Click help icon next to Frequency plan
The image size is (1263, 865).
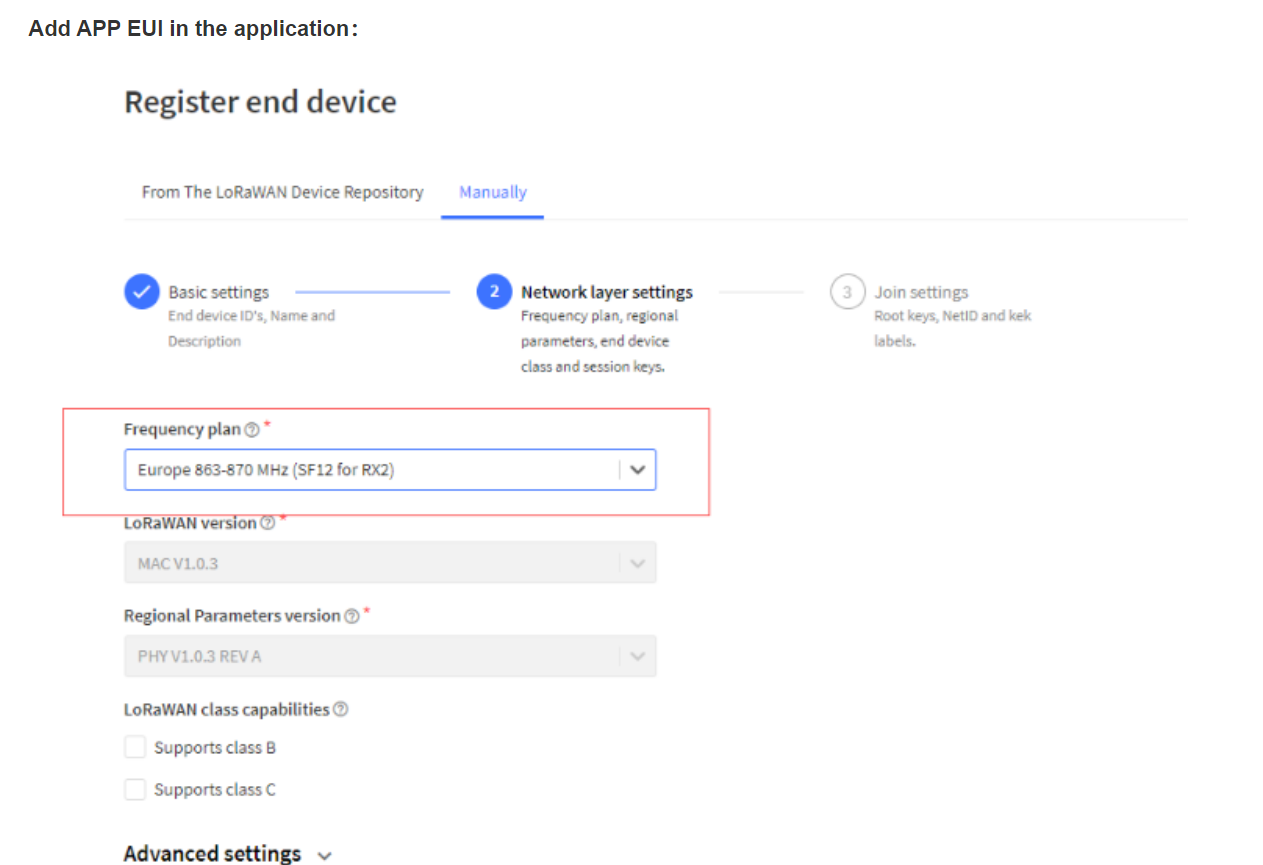252,430
